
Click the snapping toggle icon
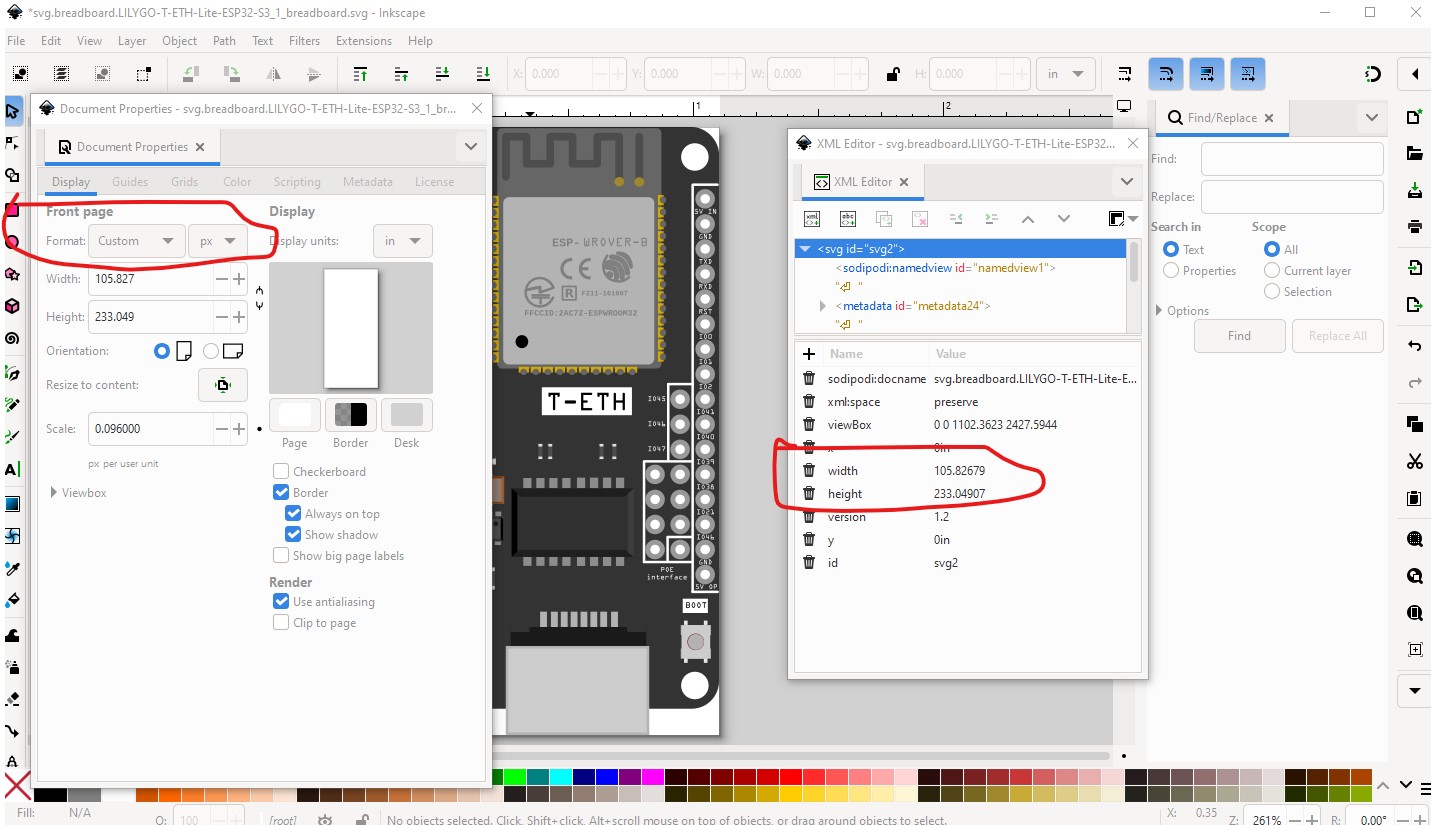pyautogui.click(x=1373, y=74)
